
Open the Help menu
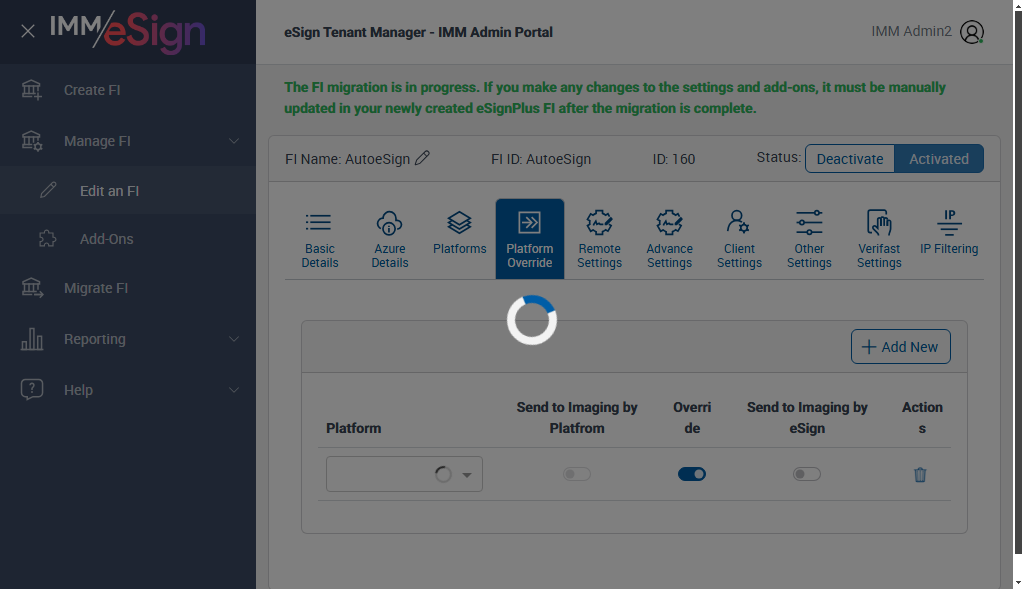[x=128, y=390]
